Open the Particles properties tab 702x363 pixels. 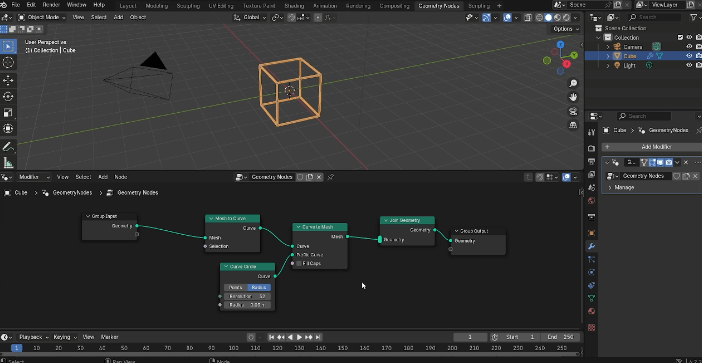click(x=591, y=259)
